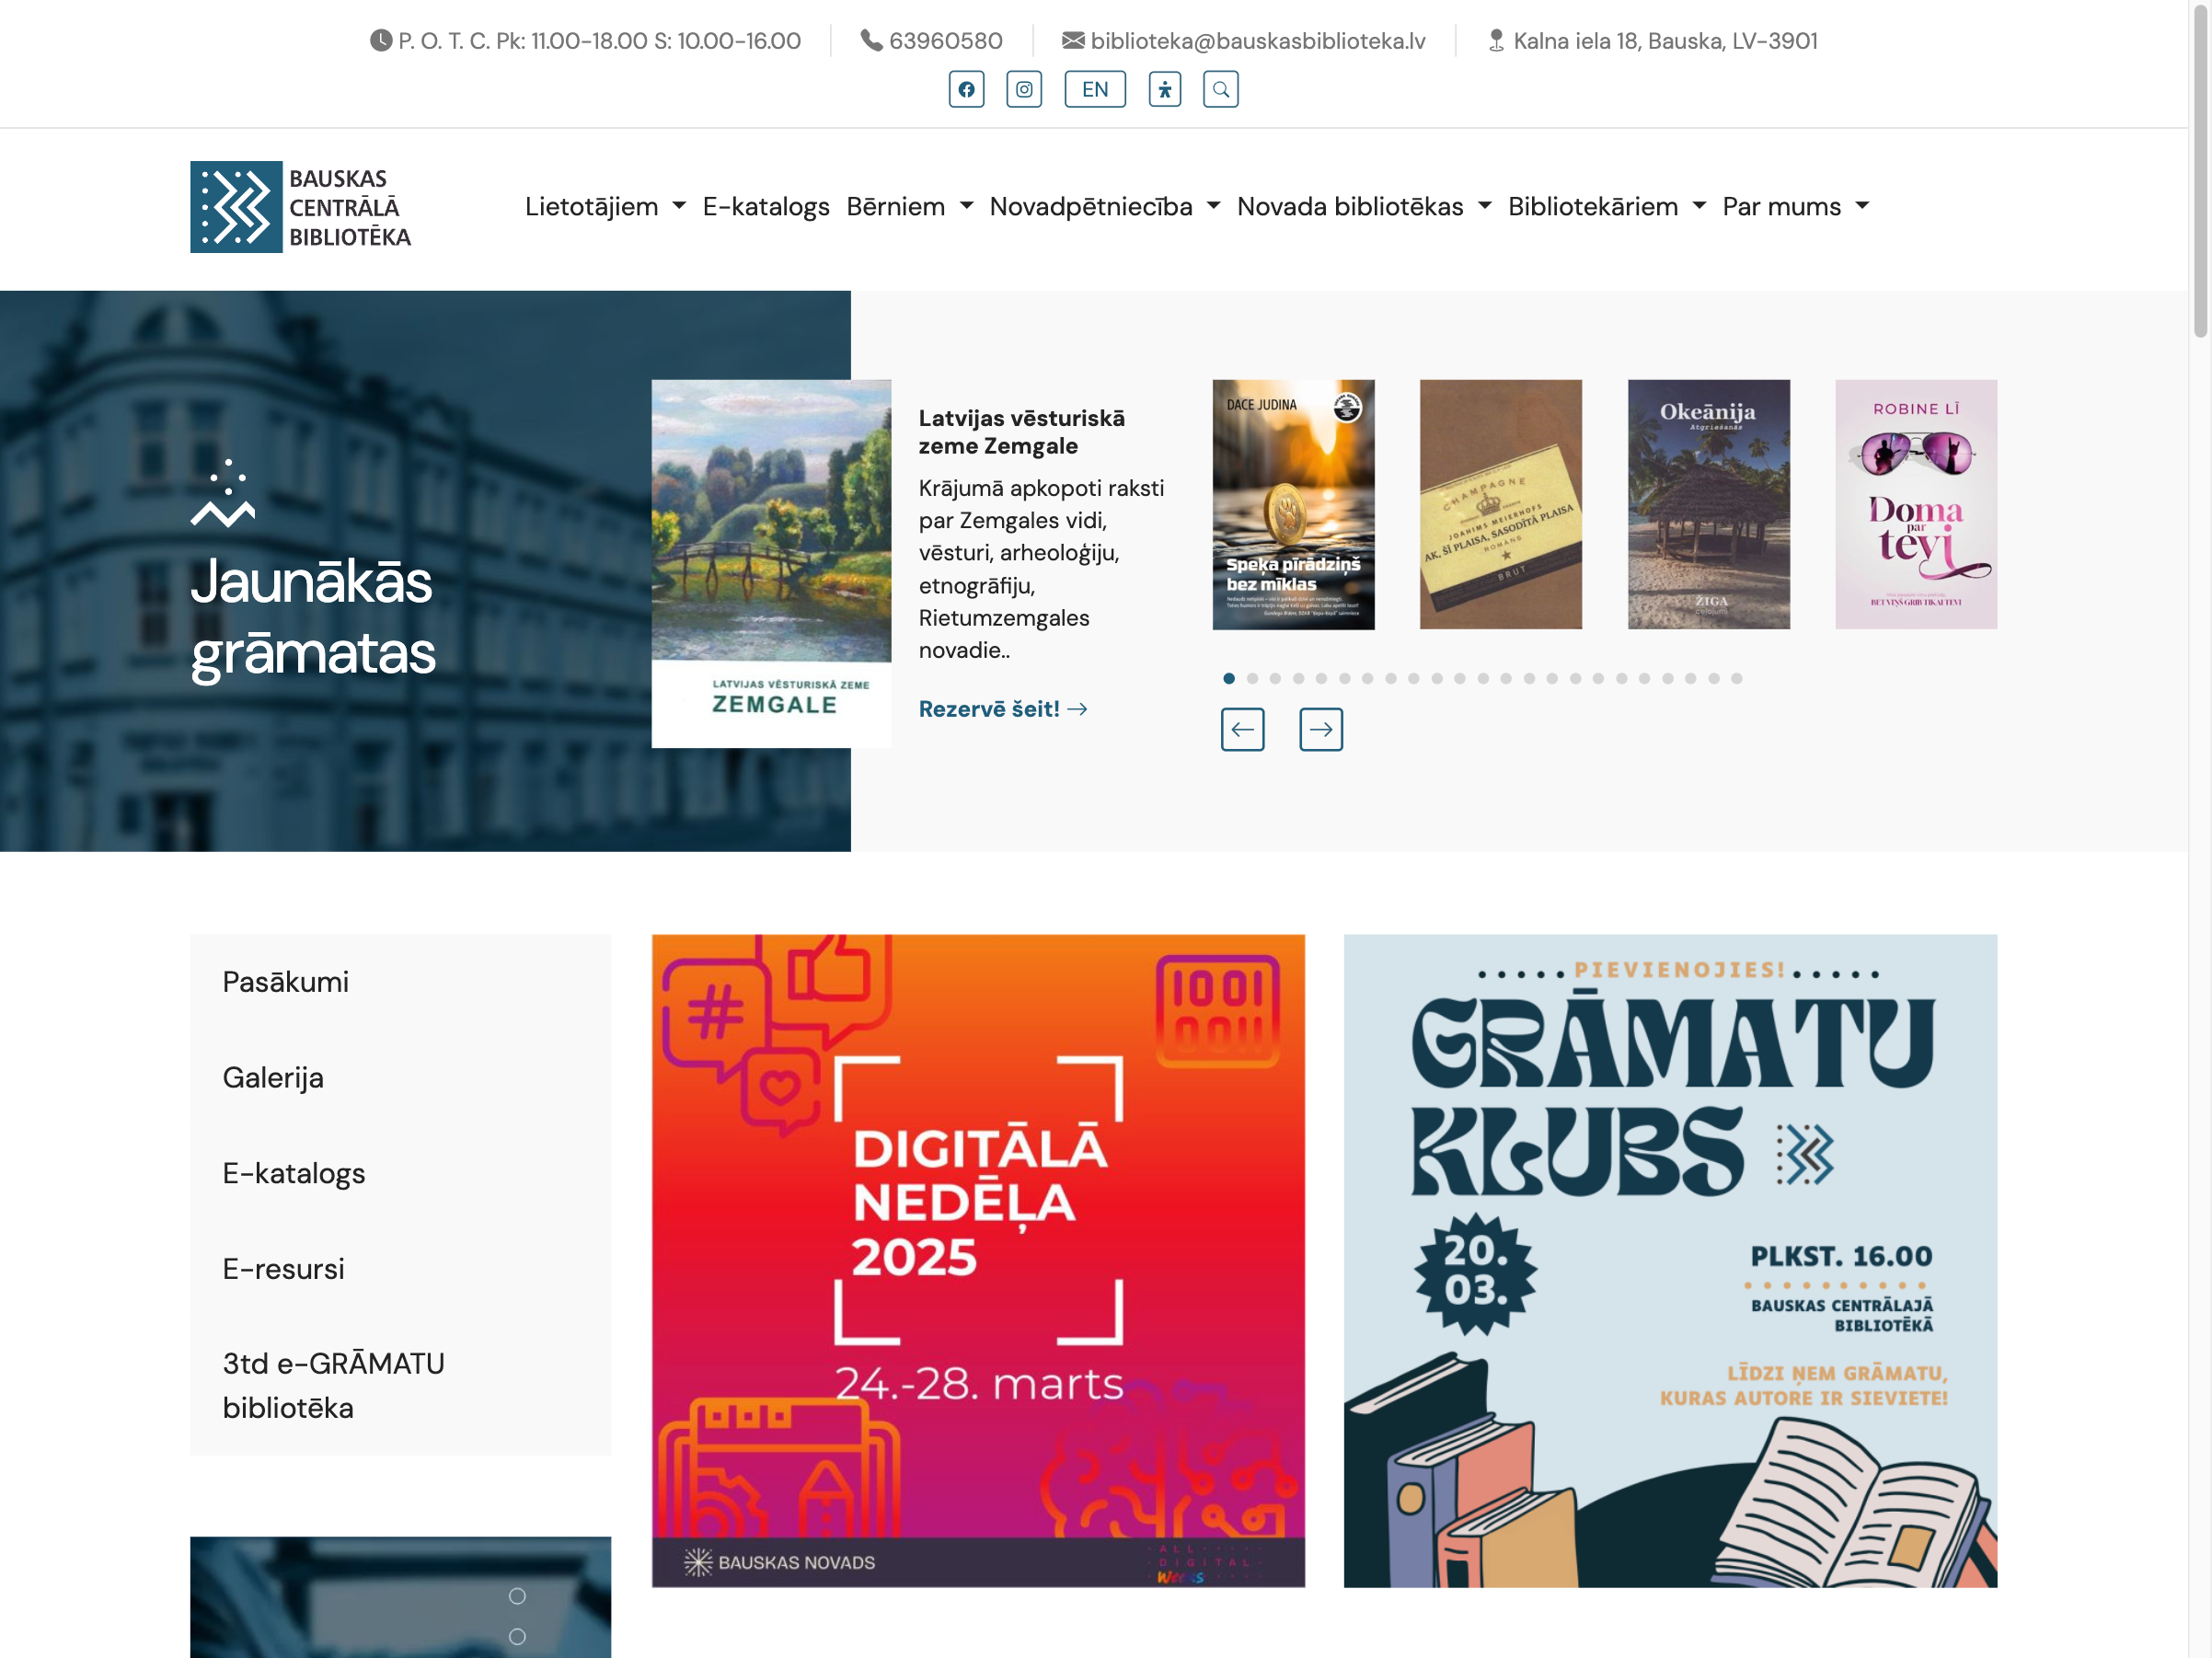Click the next arrow in book carousel

tap(1320, 729)
